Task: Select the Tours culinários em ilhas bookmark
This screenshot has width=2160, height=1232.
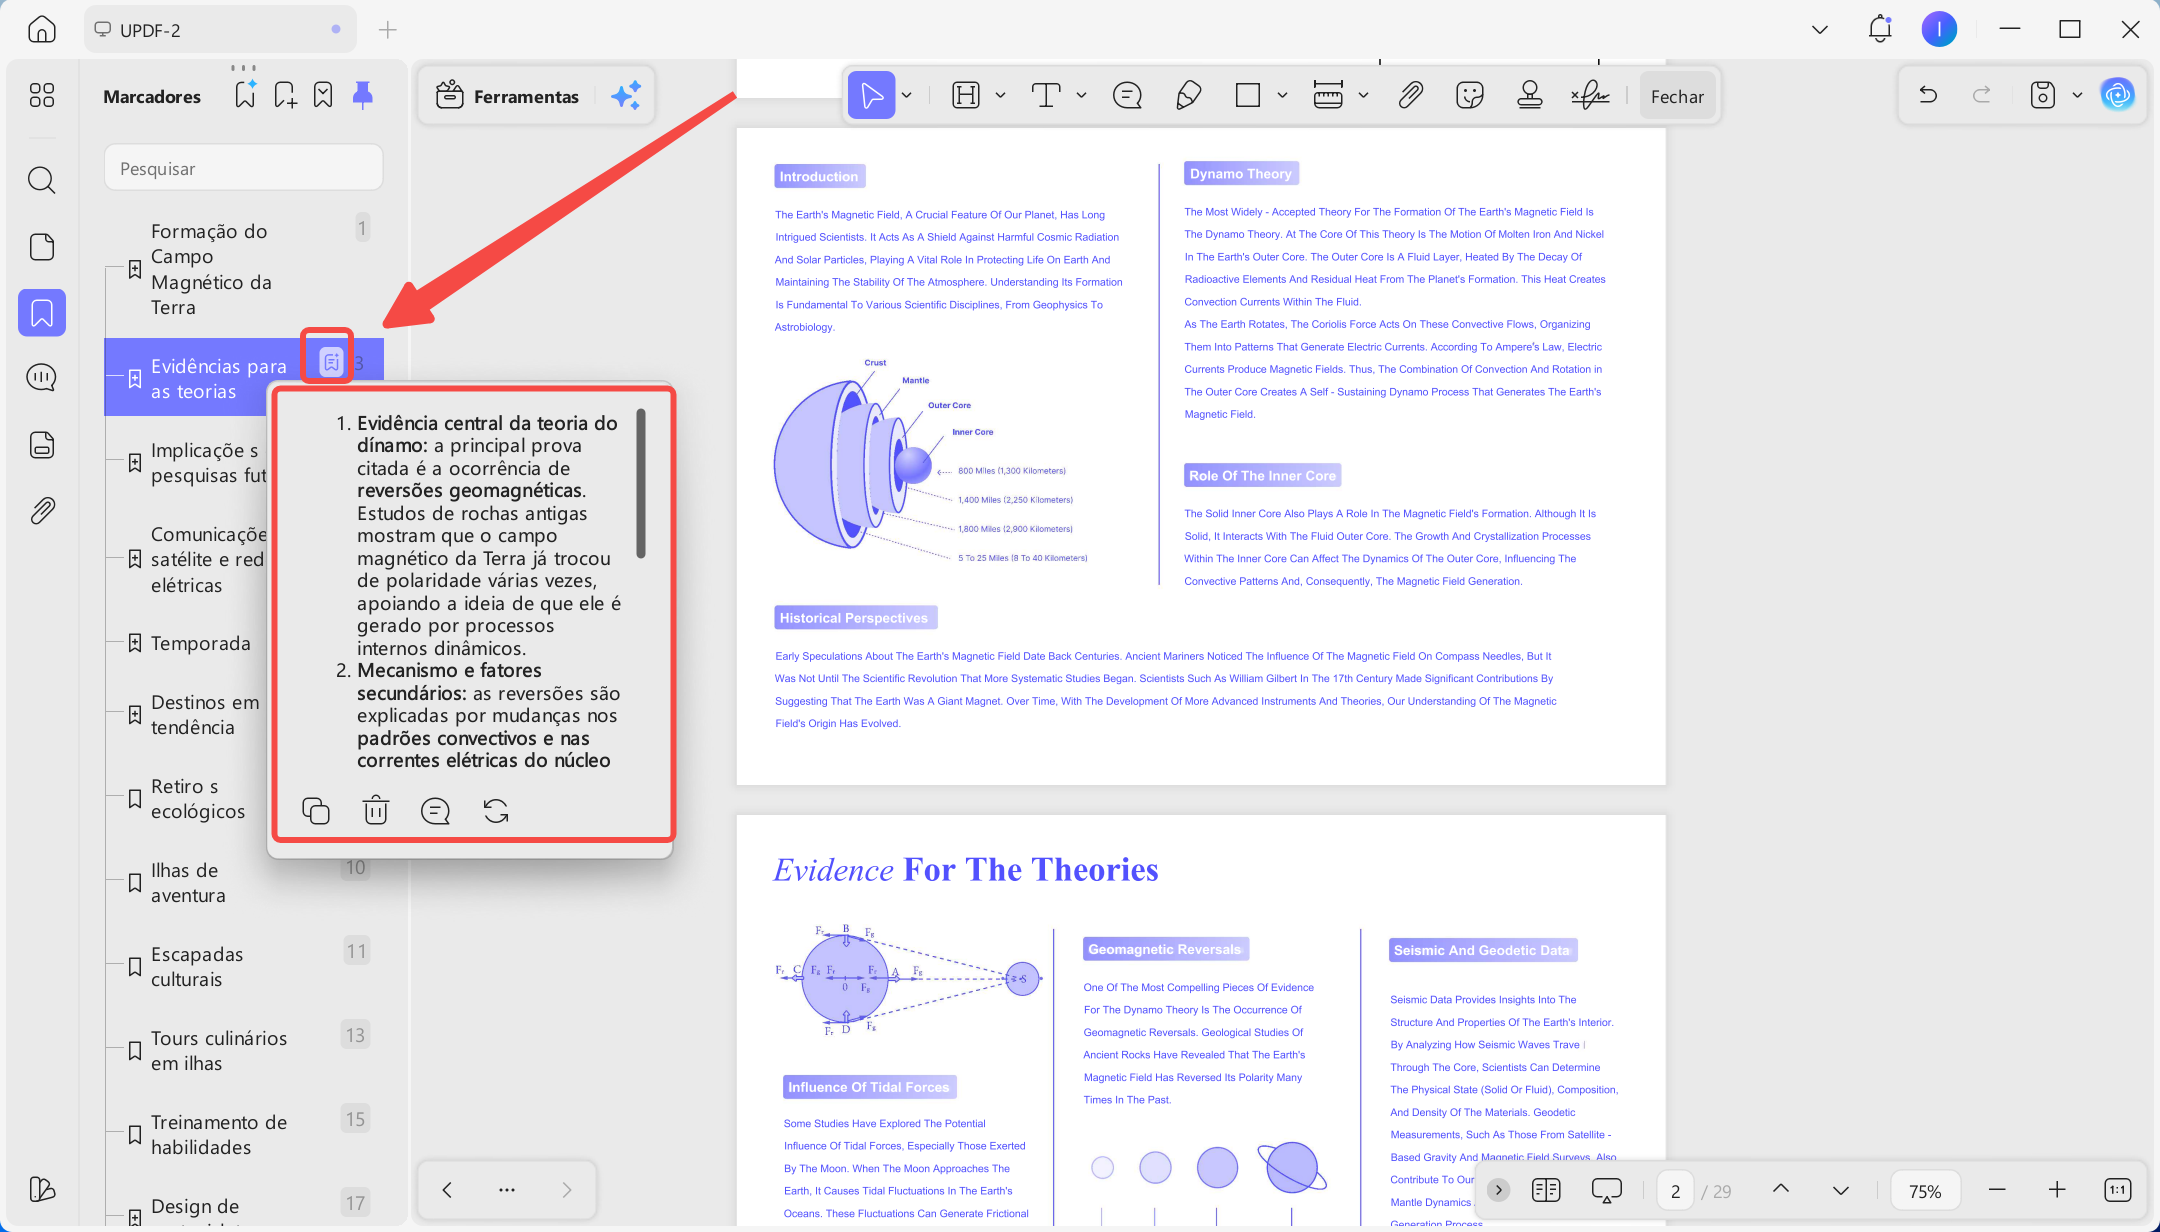Action: click(x=243, y=1051)
